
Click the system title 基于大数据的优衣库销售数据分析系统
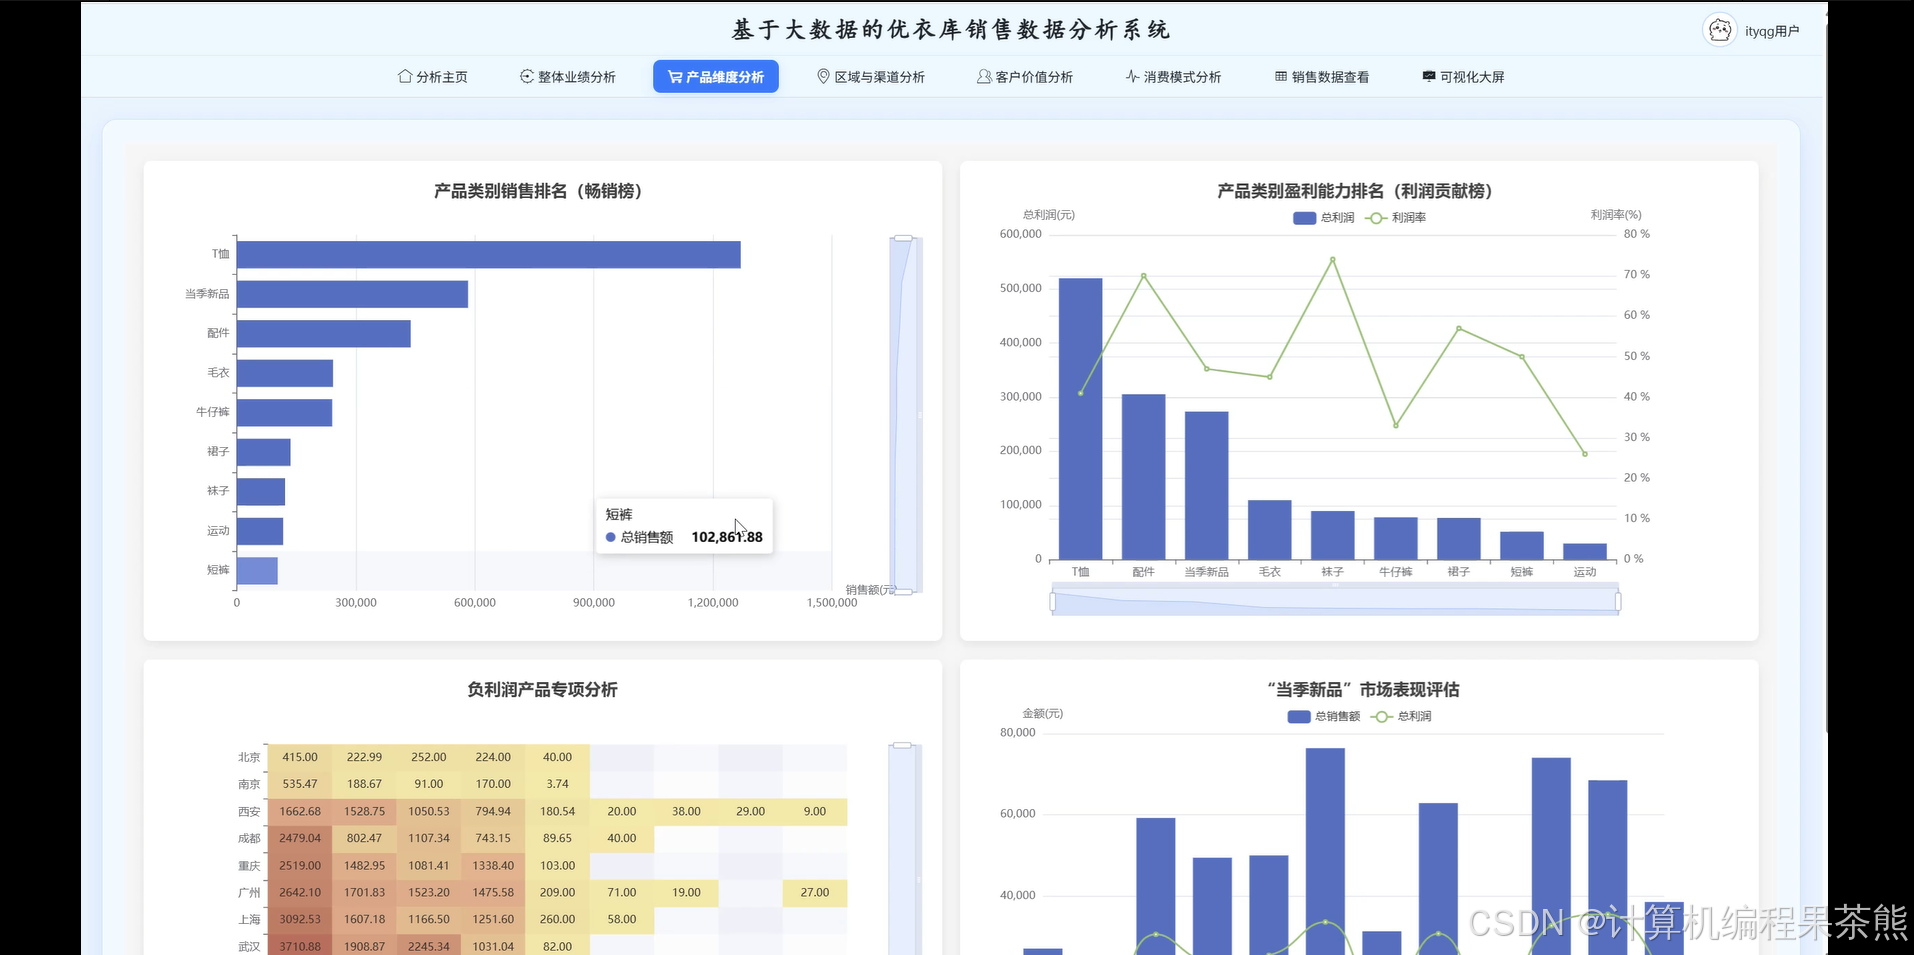pos(951,30)
